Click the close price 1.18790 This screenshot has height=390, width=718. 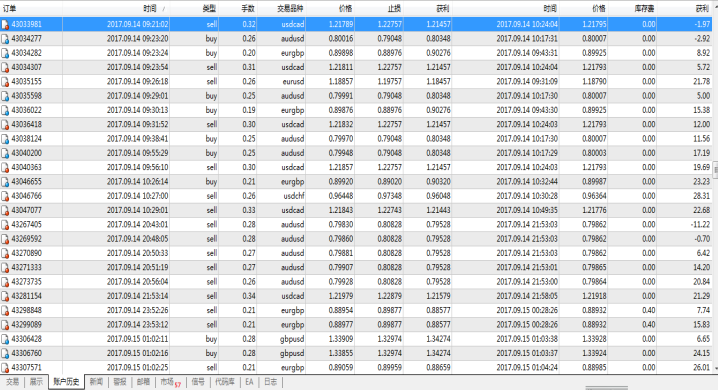point(594,81)
